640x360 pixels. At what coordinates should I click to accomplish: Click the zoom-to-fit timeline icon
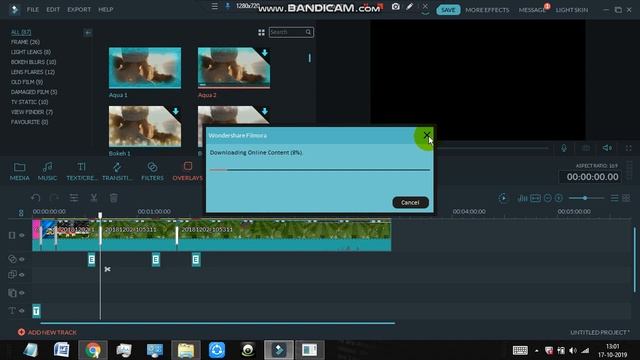coord(535,198)
